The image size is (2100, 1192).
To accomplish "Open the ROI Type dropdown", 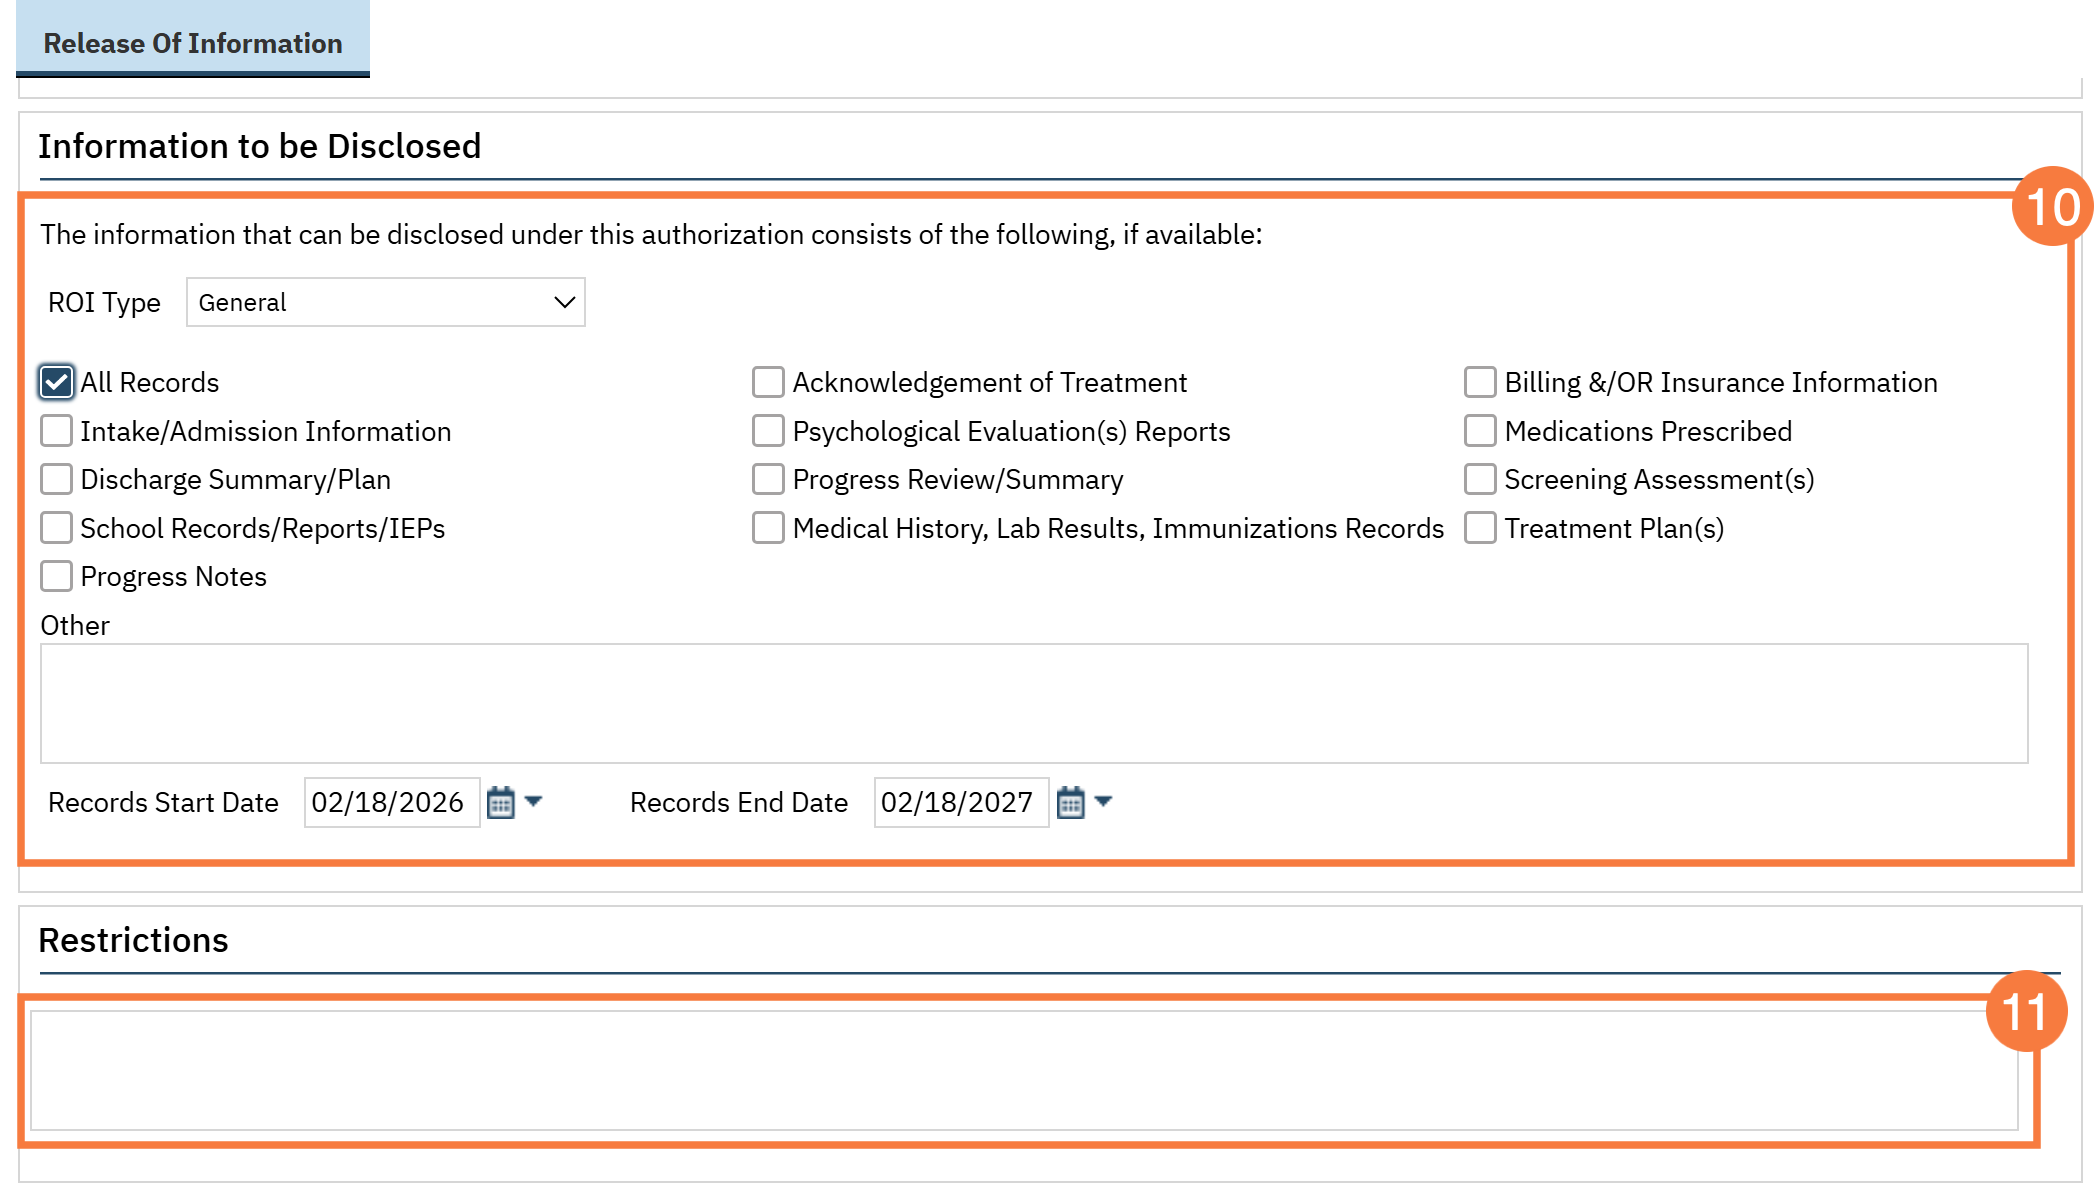I will click(x=385, y=302).
